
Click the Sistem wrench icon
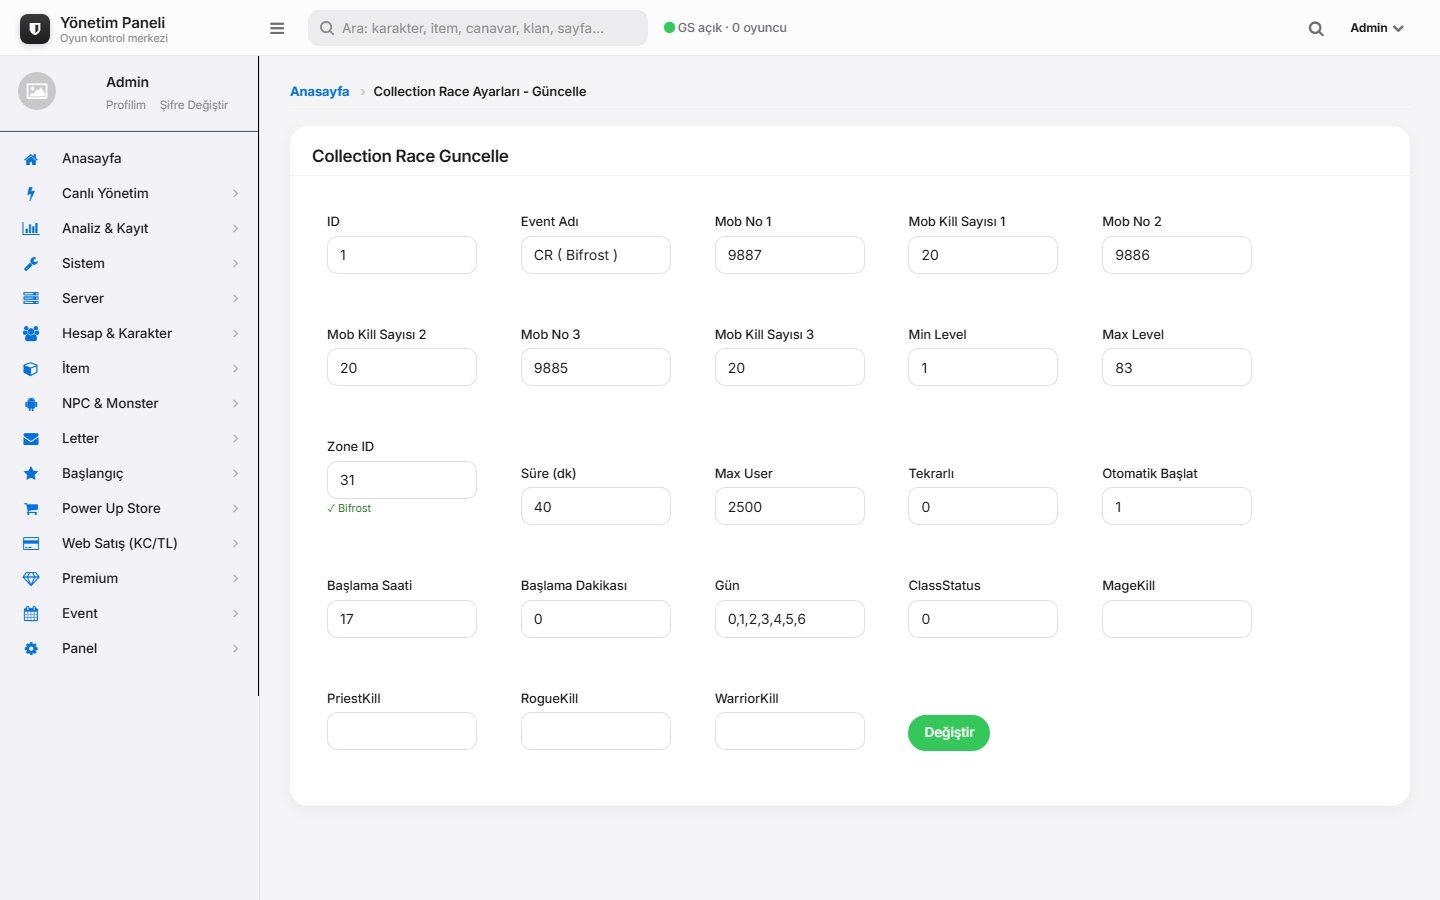point(31,264)
